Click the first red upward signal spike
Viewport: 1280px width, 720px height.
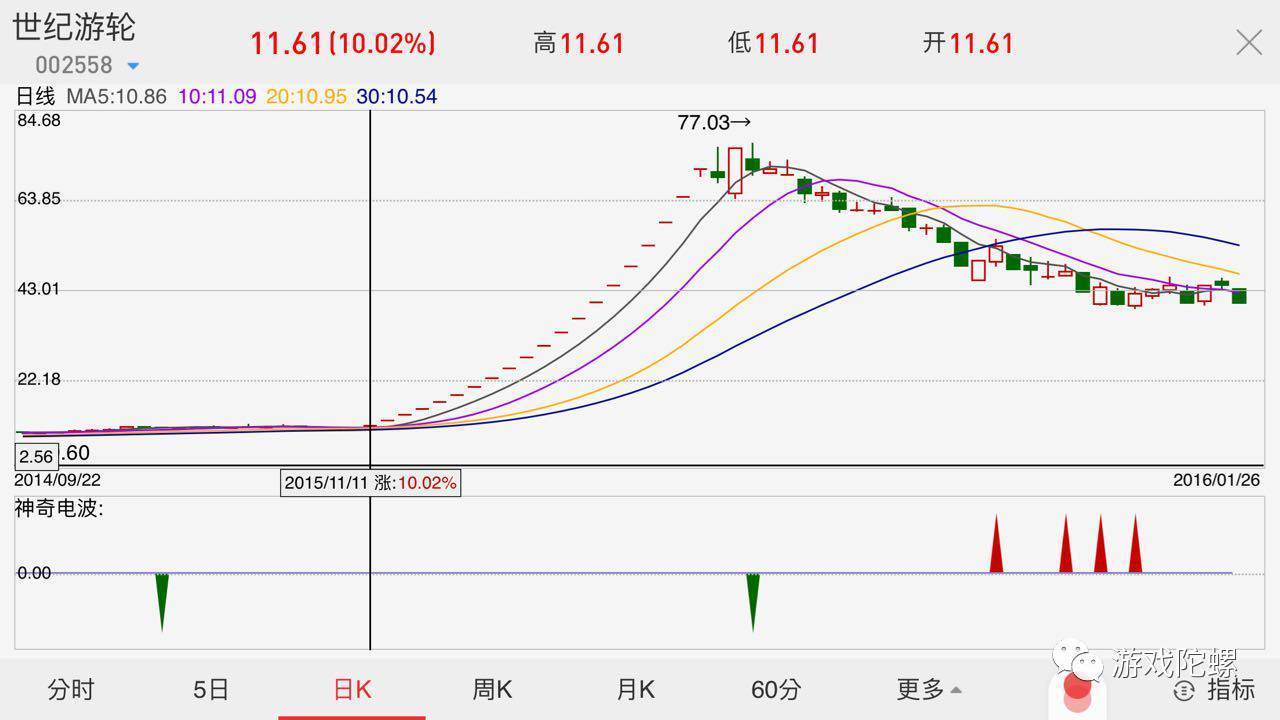point(996,544)
